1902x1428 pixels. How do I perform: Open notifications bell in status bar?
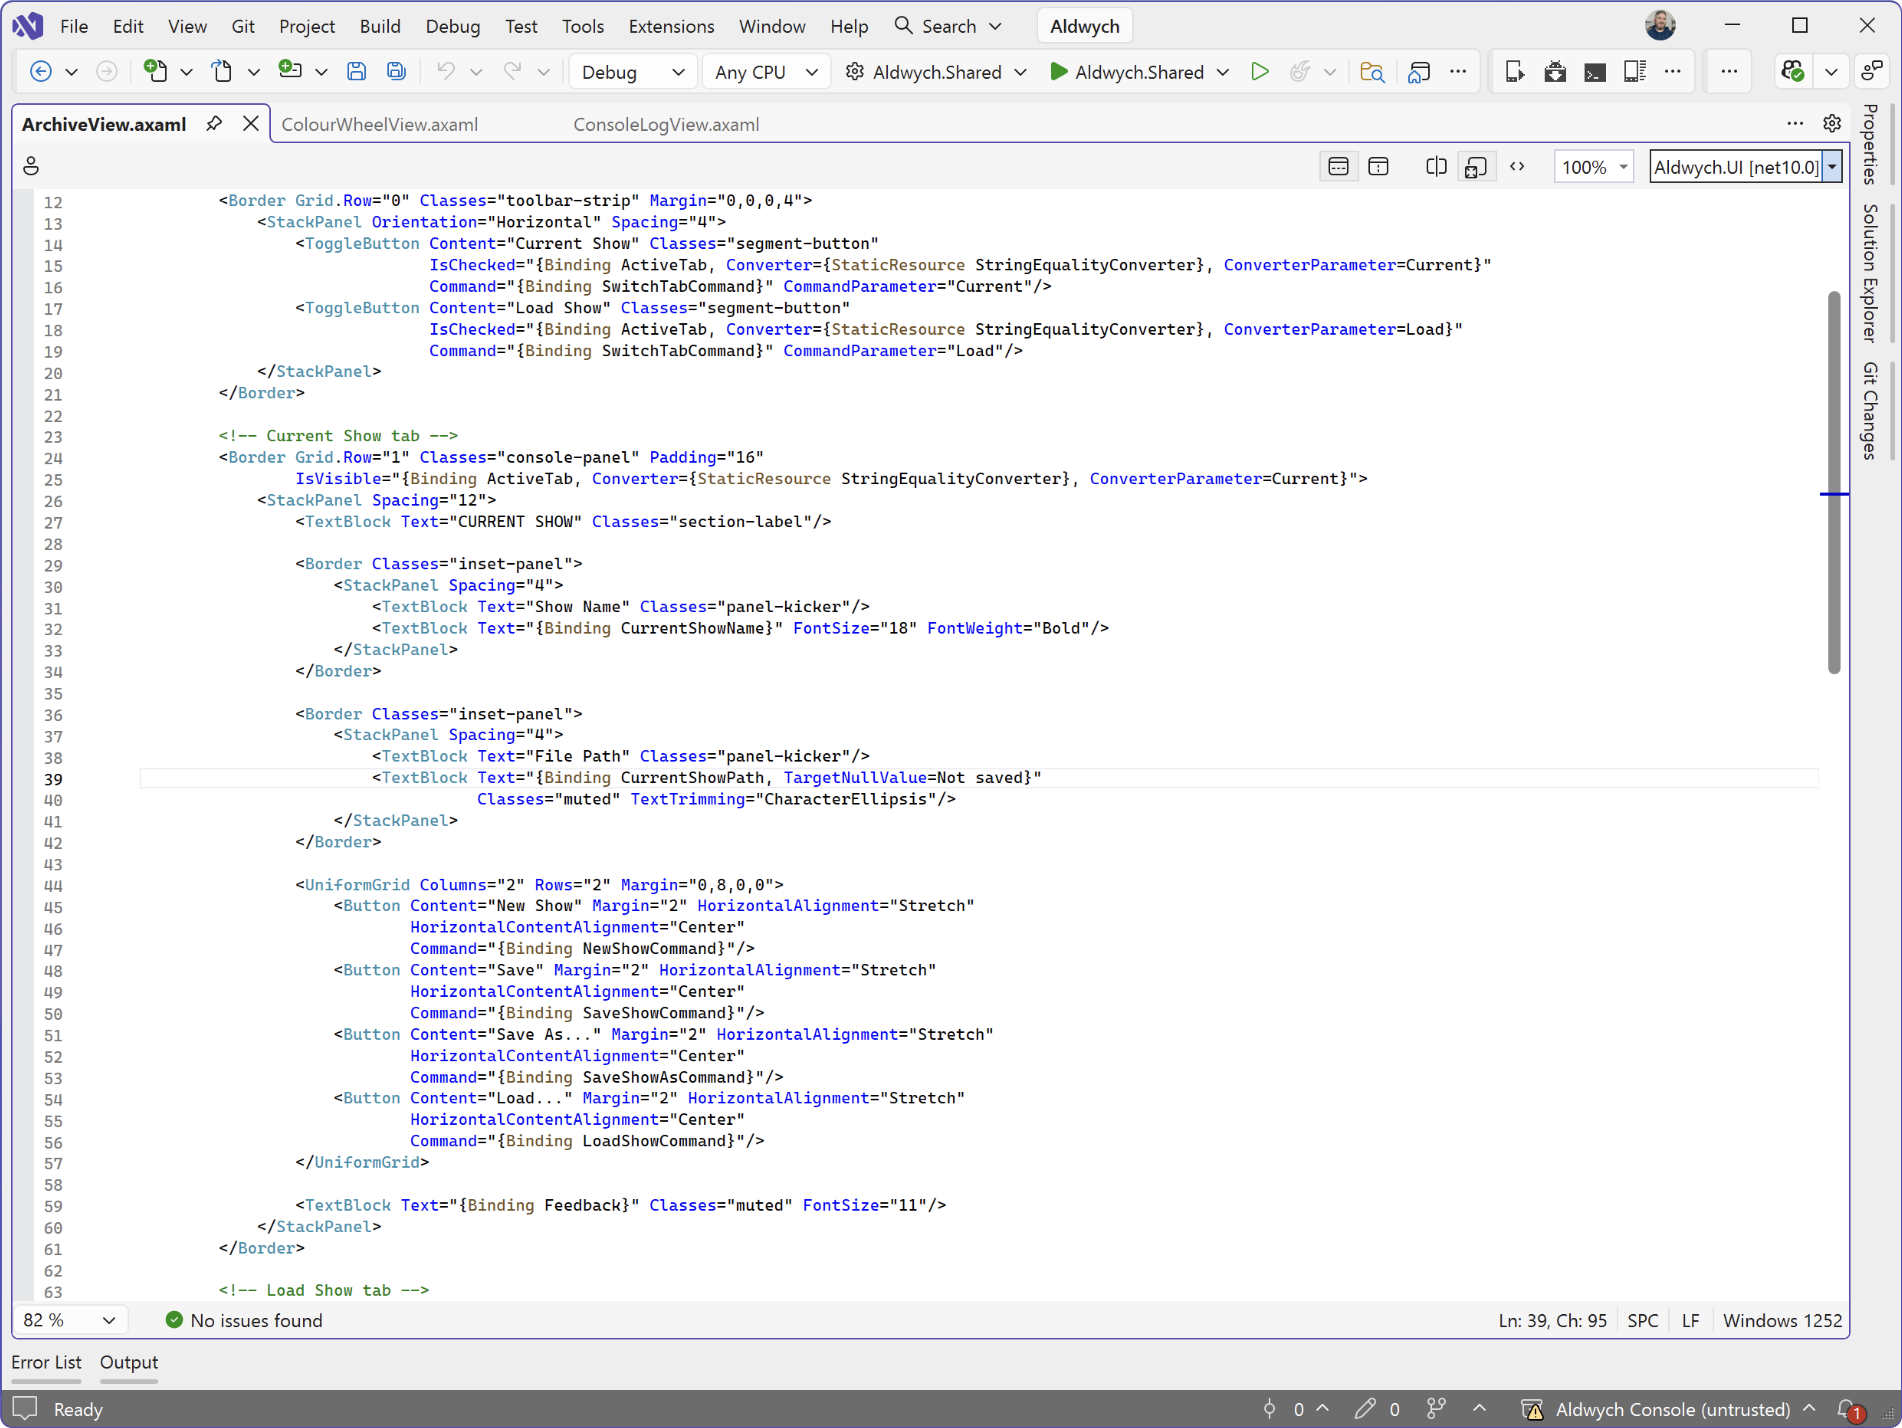coord(1852,1409)
